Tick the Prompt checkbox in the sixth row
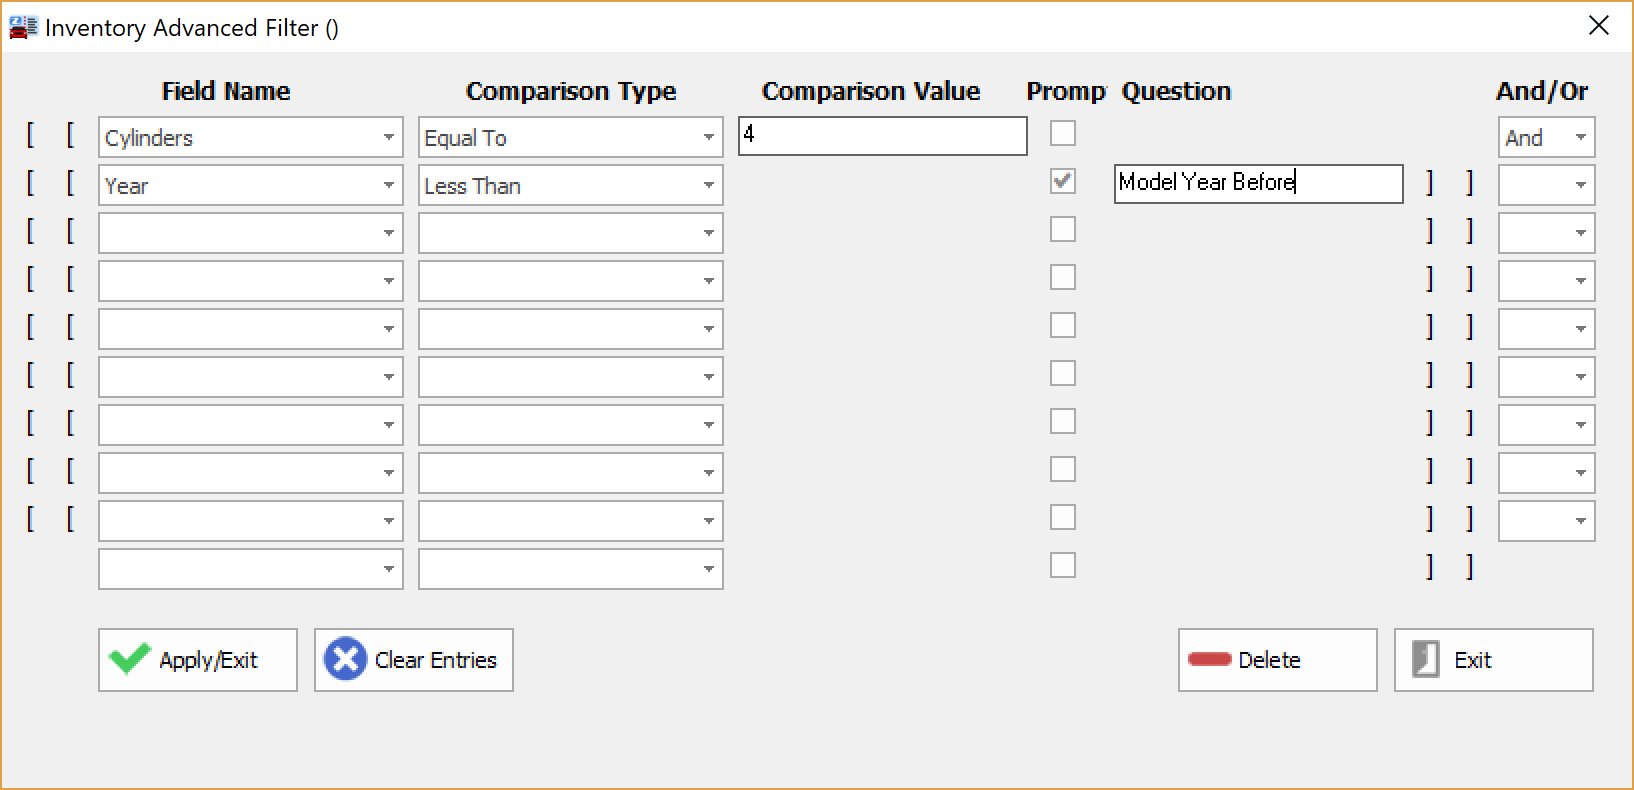This screenshot has width=1634, height=790. (x=1063, y=373)
